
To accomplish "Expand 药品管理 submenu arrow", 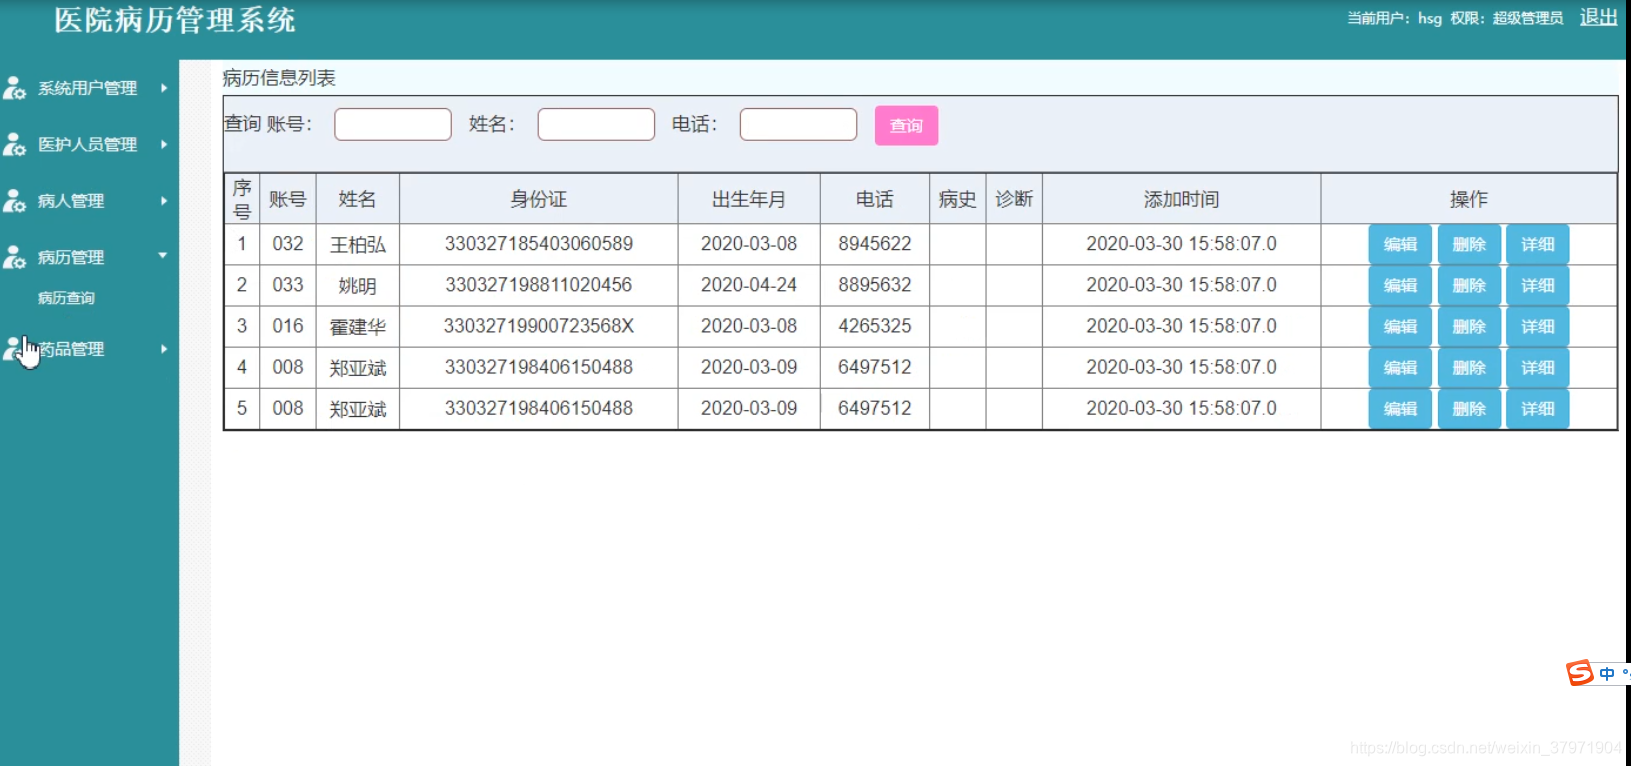I will 164,348.
